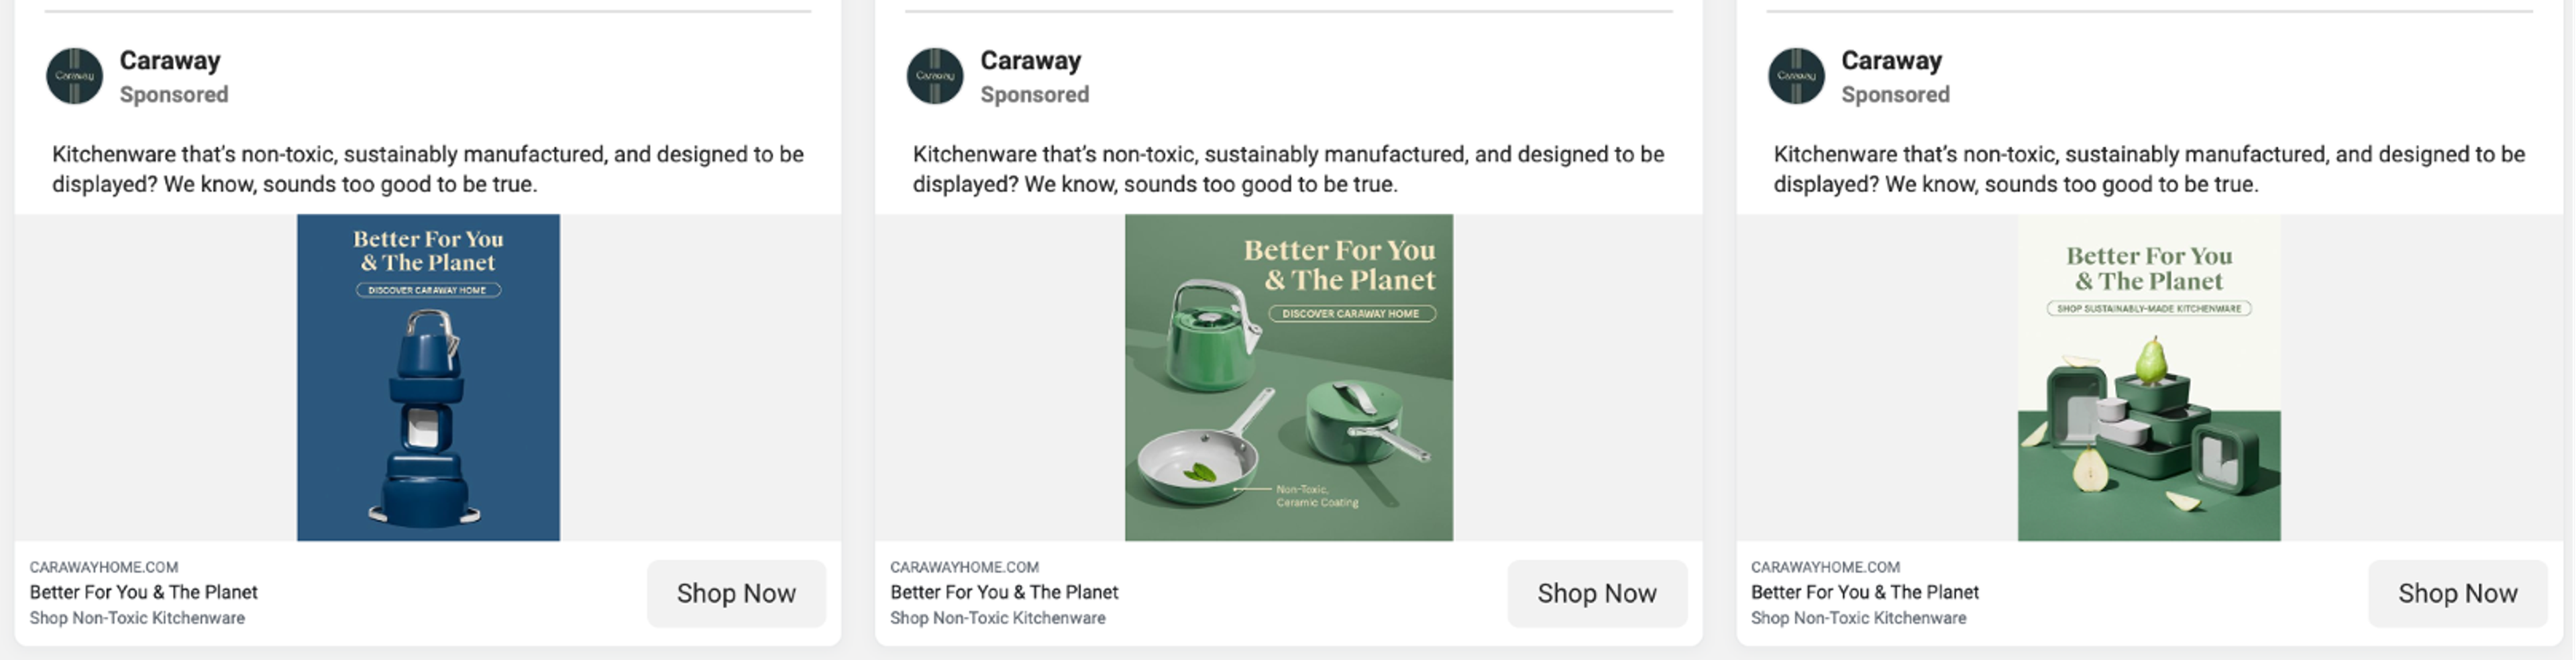Click Shop Now on the first ad
The image size is (2576, 660).
tap(736, 593)
